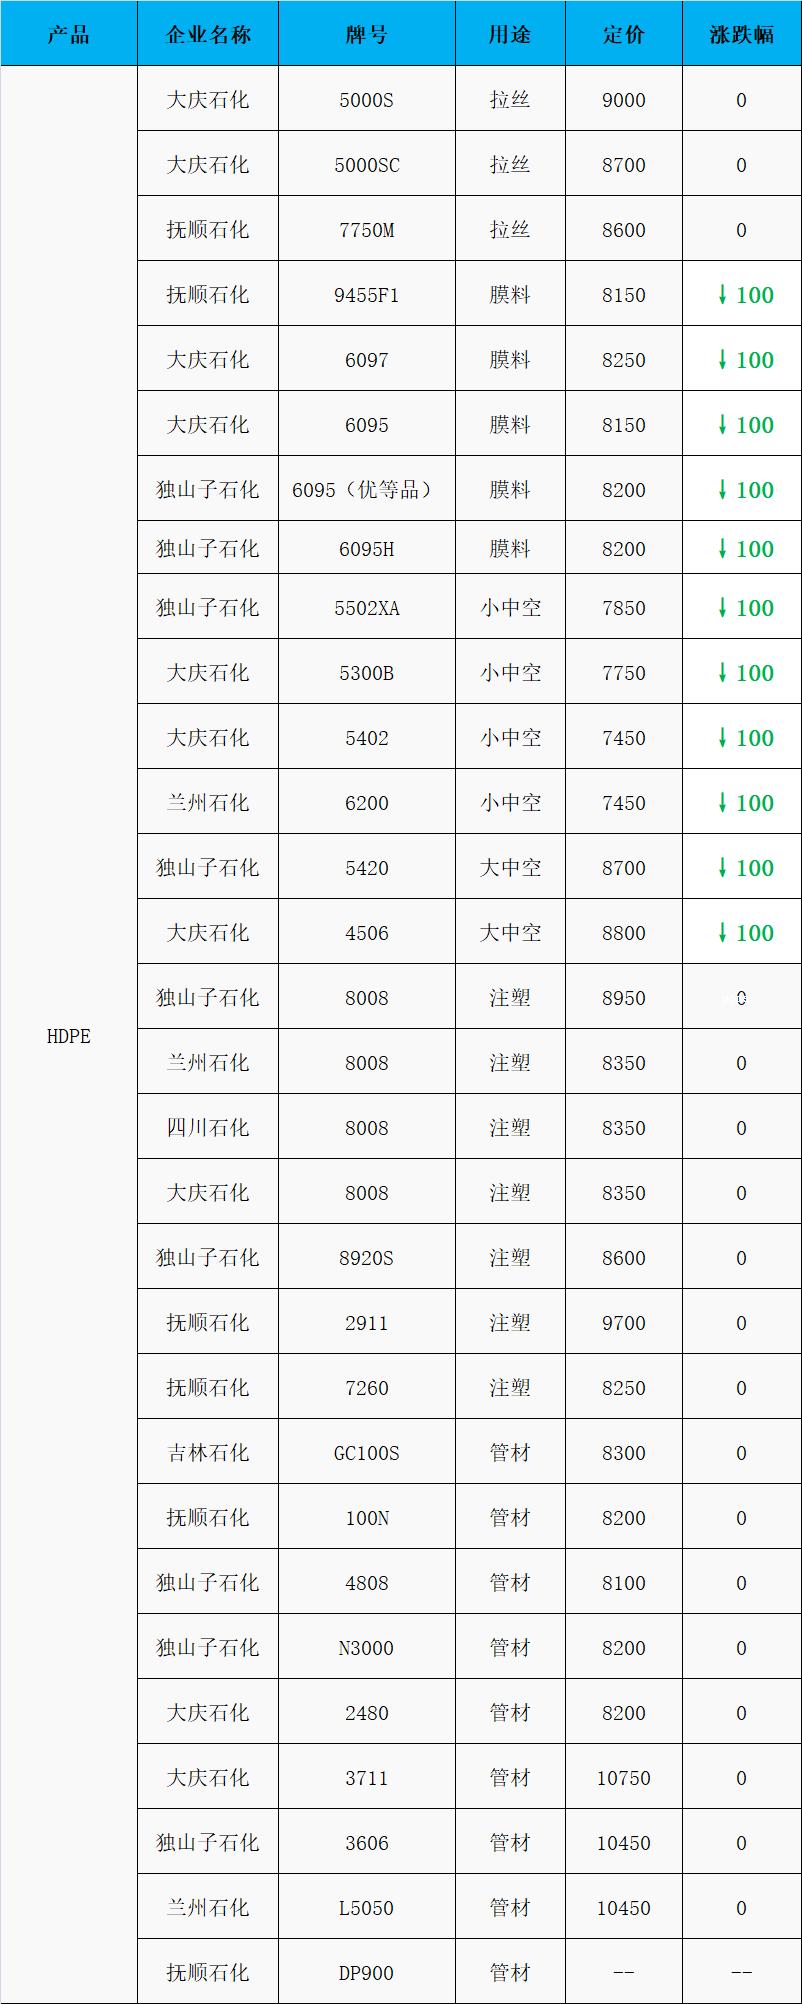
Task: Click the DP900 grade cell
Action: point(366,1973)
